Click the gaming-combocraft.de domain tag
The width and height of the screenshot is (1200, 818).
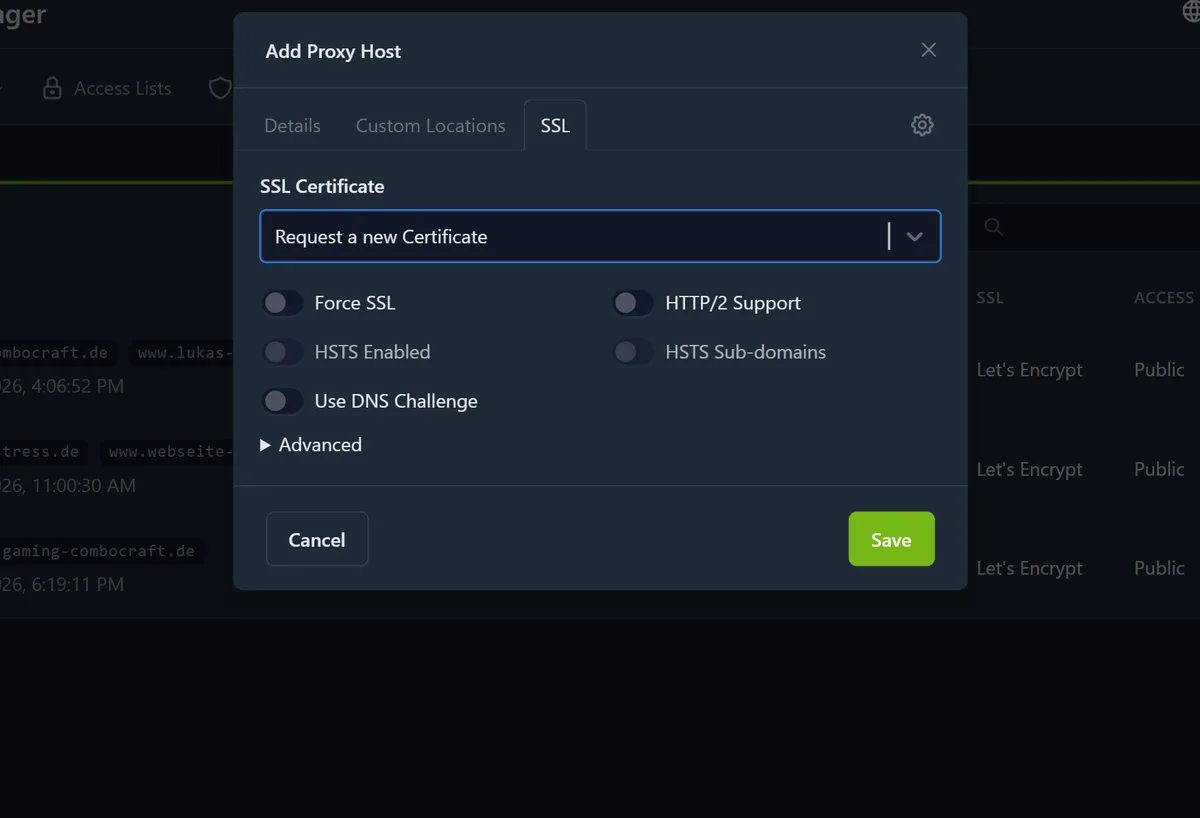pos(100,551)
